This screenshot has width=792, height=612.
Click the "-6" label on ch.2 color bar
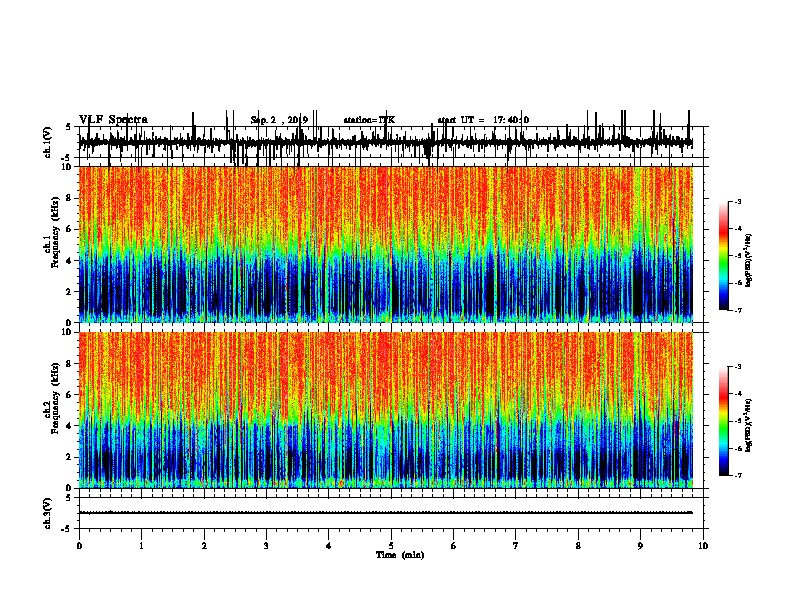click(738, 448)
